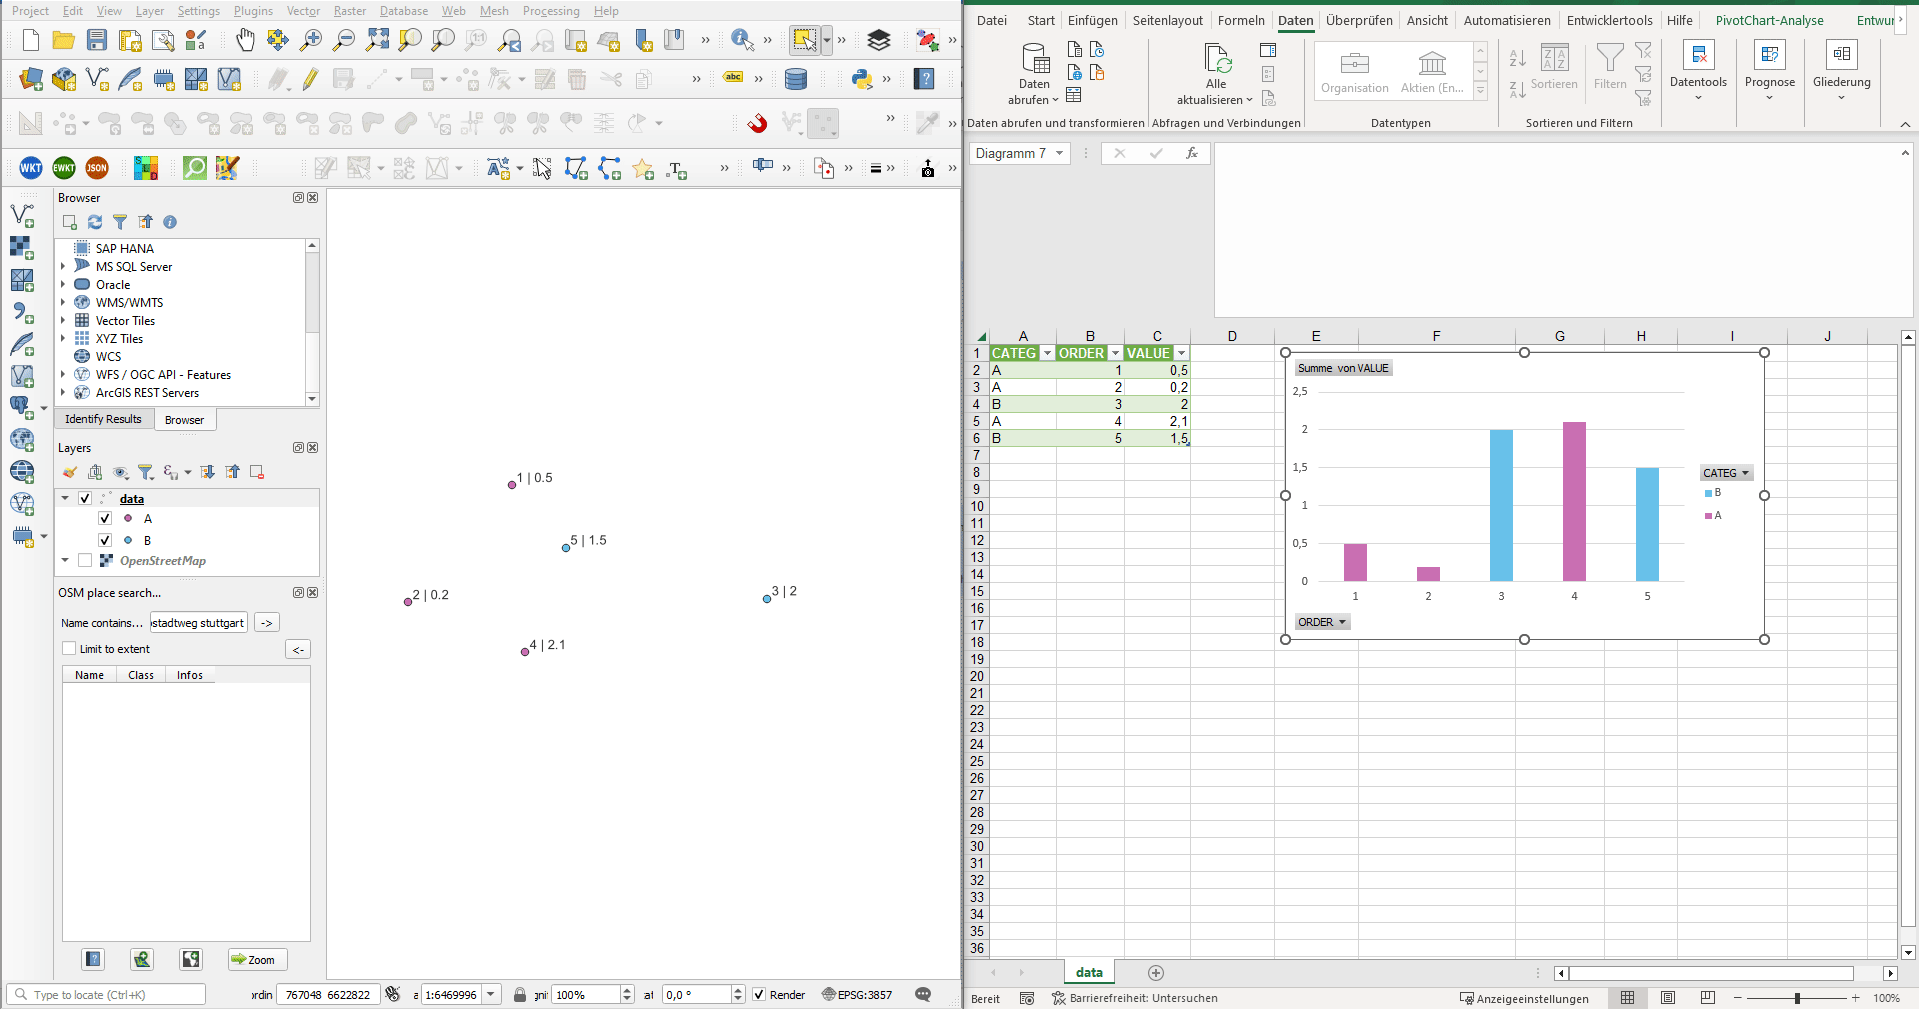Toggle visibility of layer A
1919x1009 pixels.
tap(104, 518)
